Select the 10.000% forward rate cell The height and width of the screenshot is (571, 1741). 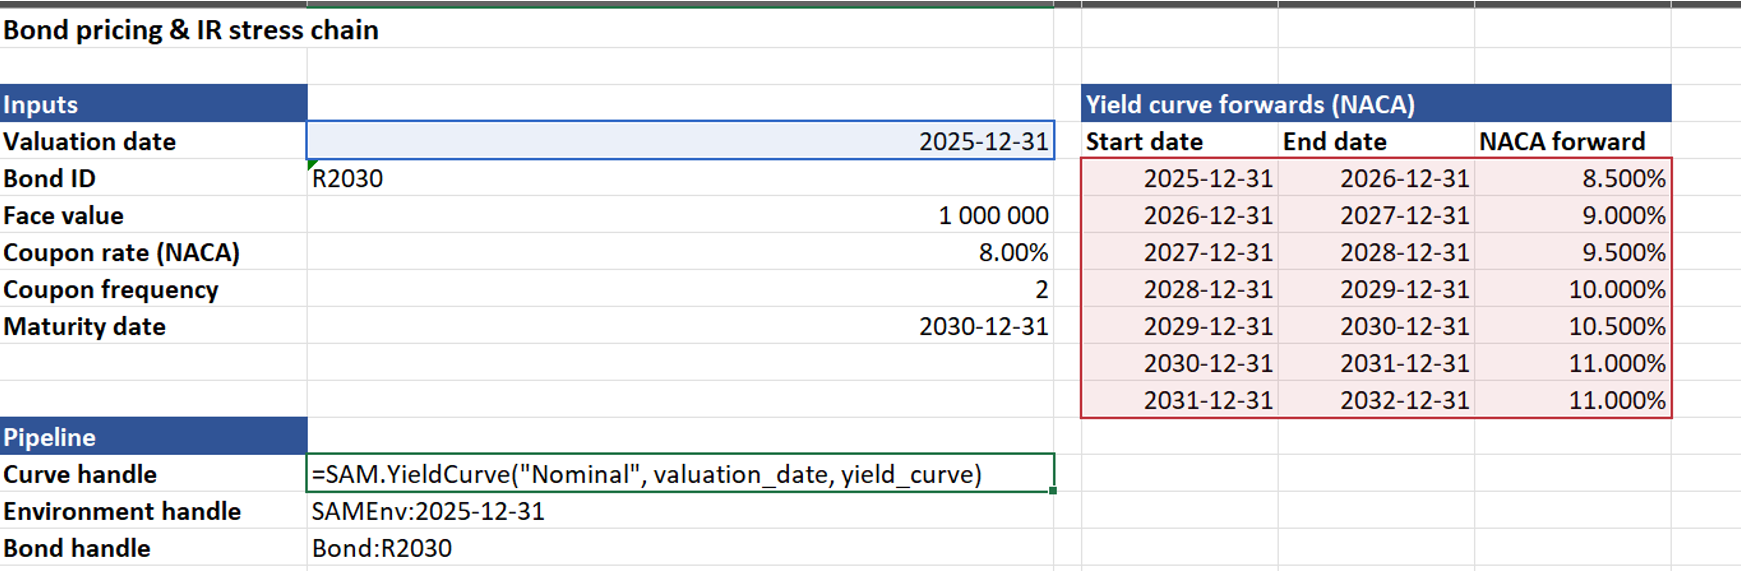click(1573, 289)
